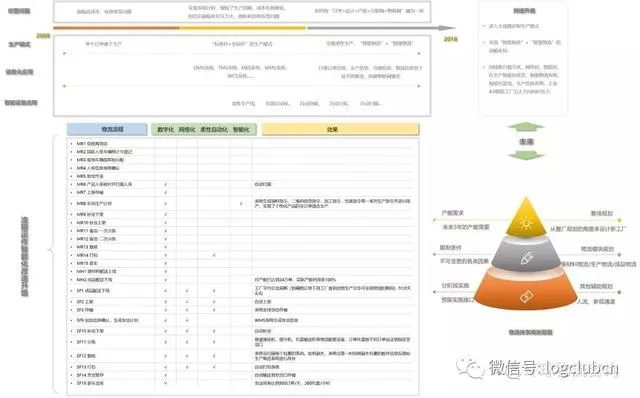Click the 智能化 checkmark in row MR8

(241, 203)
